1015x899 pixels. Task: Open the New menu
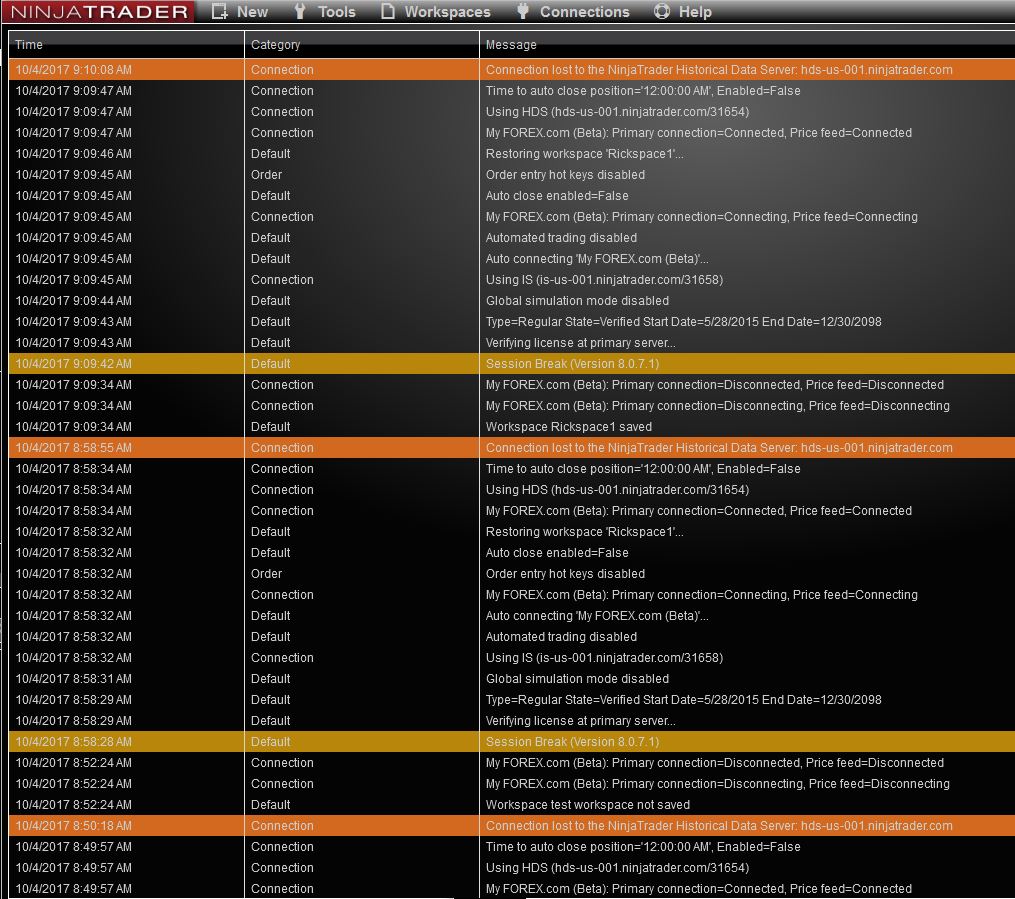(x=252, y=12)
